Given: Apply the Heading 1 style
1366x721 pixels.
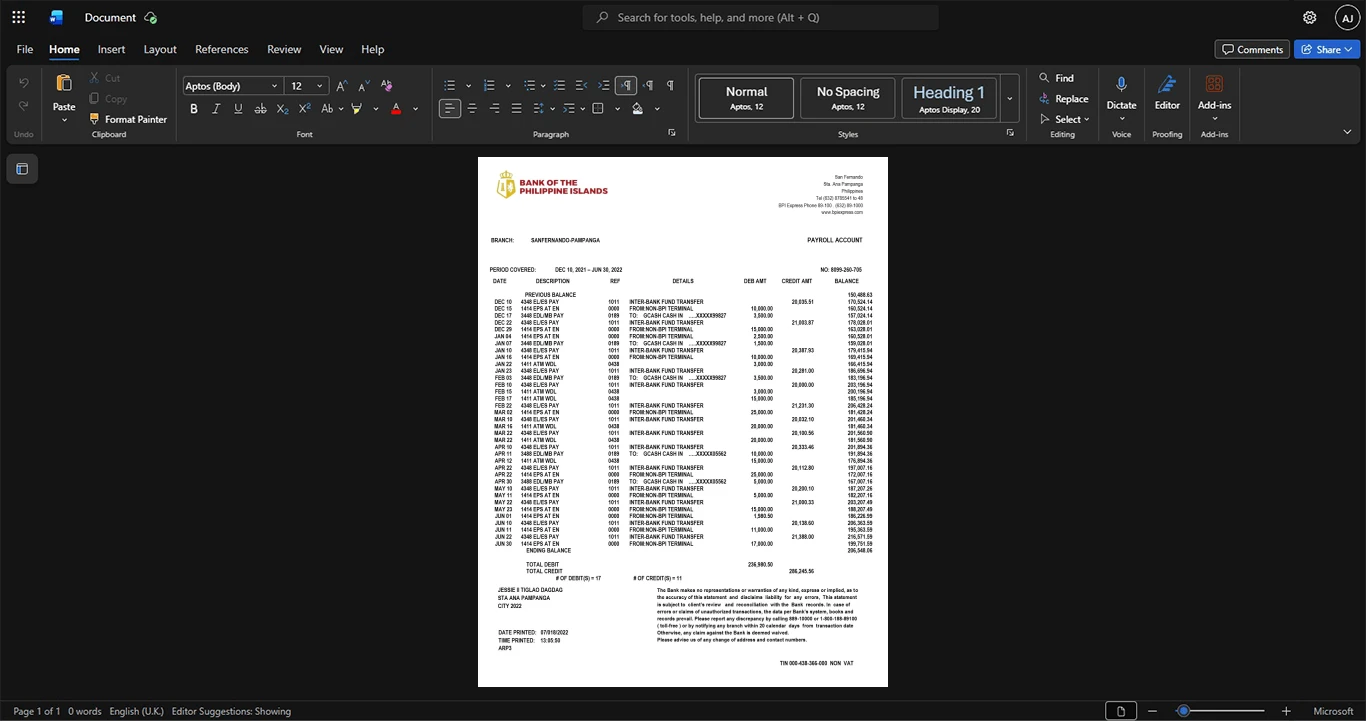Looking at the screenshot, I should [949, 99].
